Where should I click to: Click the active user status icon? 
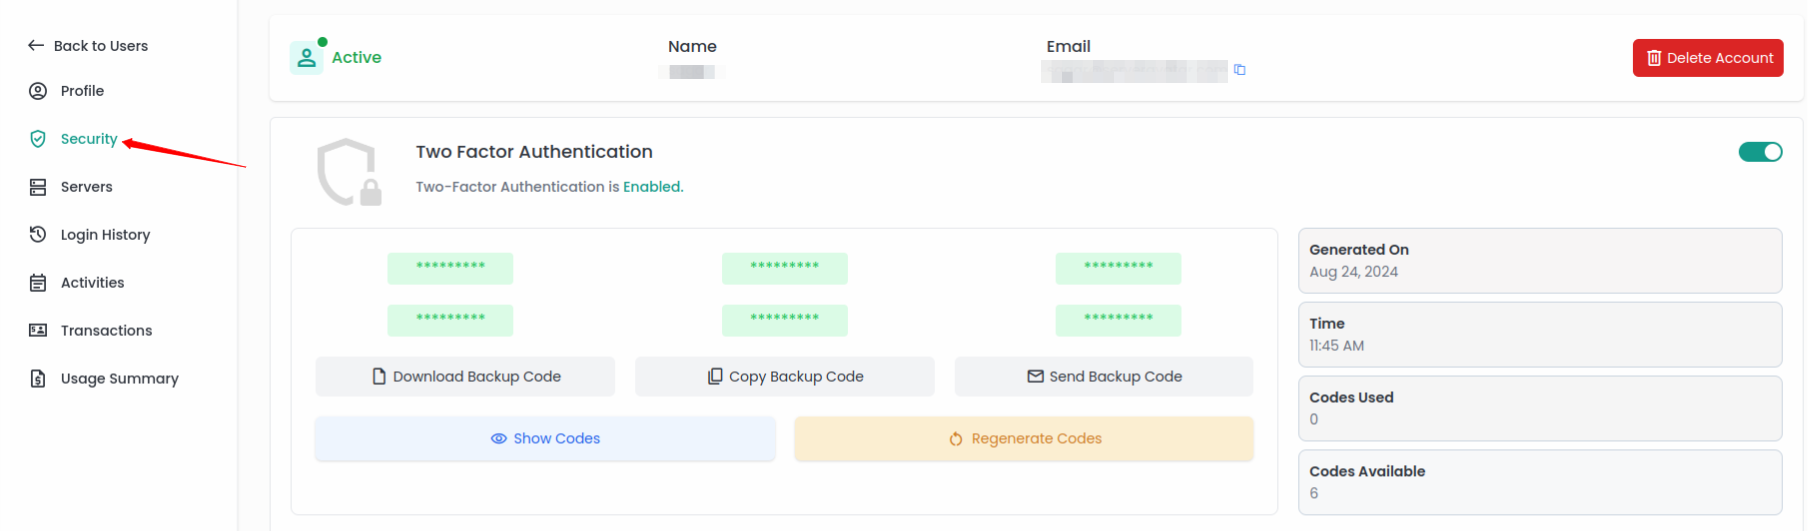306,58
